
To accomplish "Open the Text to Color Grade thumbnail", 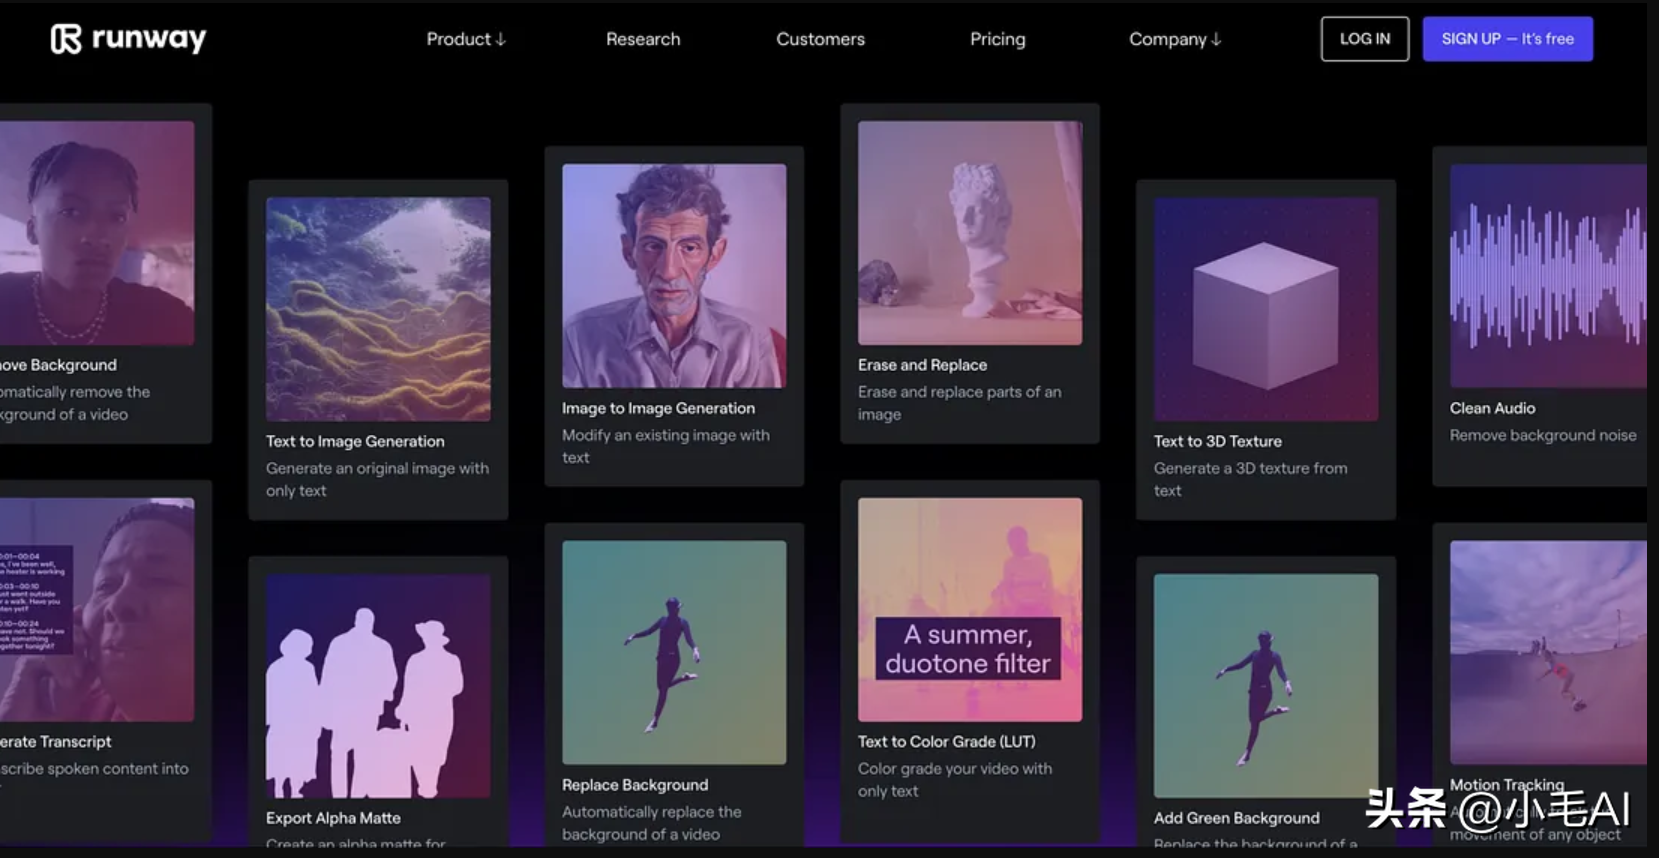I will [x=970, y=610].
